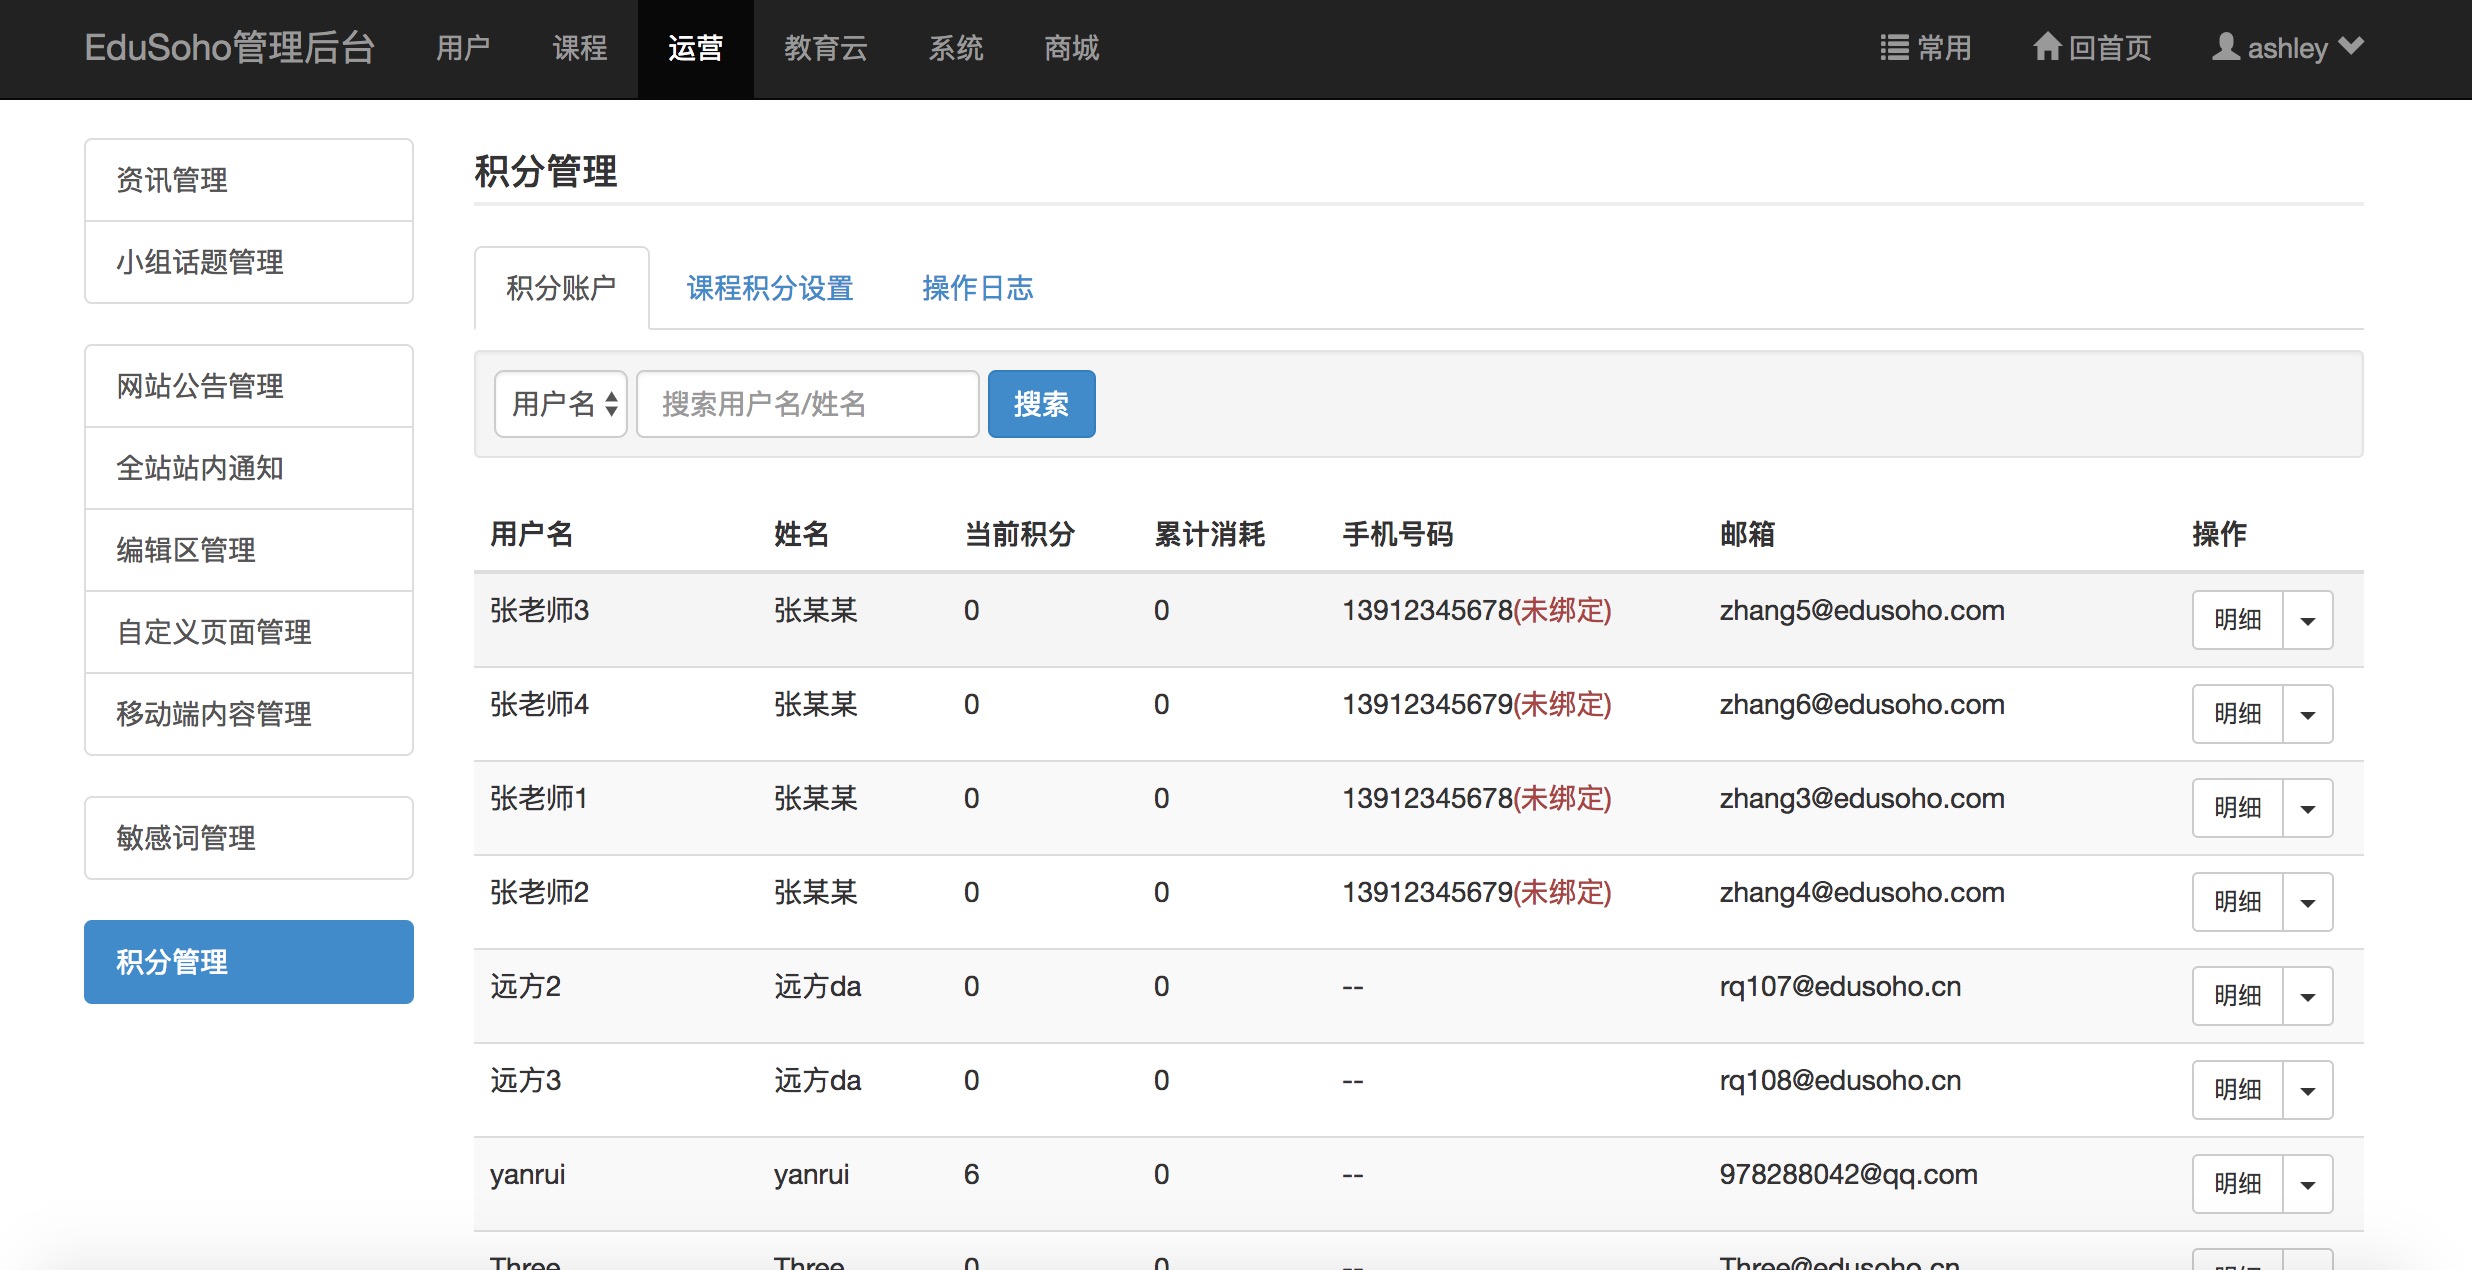The image size is (2472, 1270).
Task: Click email zhang4@edusoho.com cell
Action: 1862,893
